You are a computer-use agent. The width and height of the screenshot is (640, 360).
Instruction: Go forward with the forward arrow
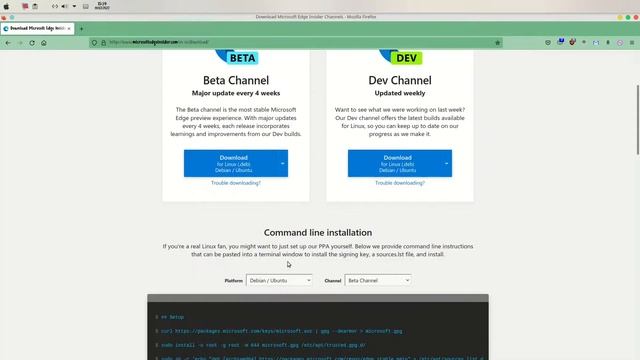(x=20, y=42)
